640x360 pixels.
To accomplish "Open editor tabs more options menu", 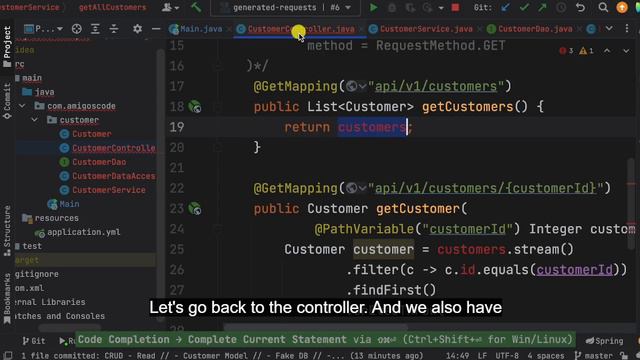I will tap(627, 29).
